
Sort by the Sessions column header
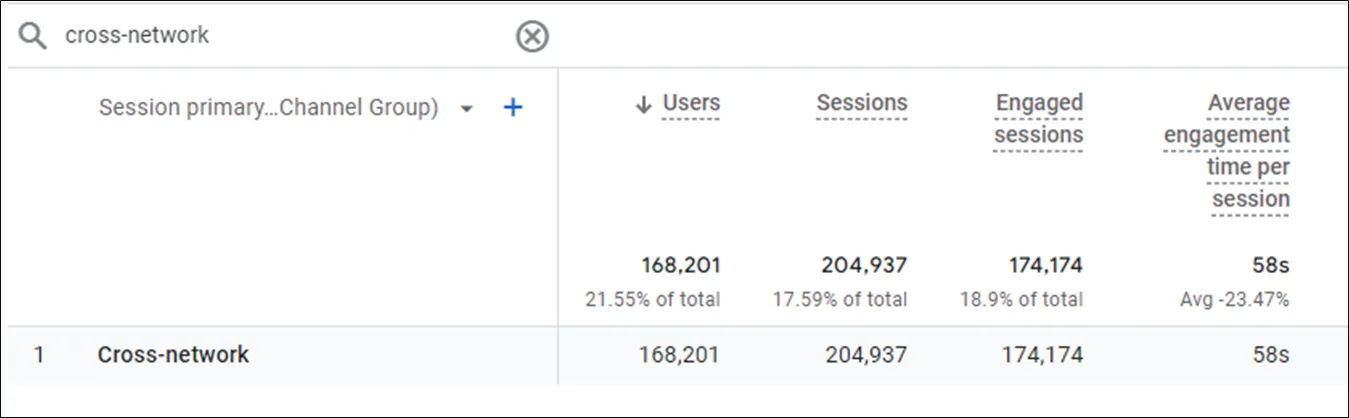click(861, 103)
